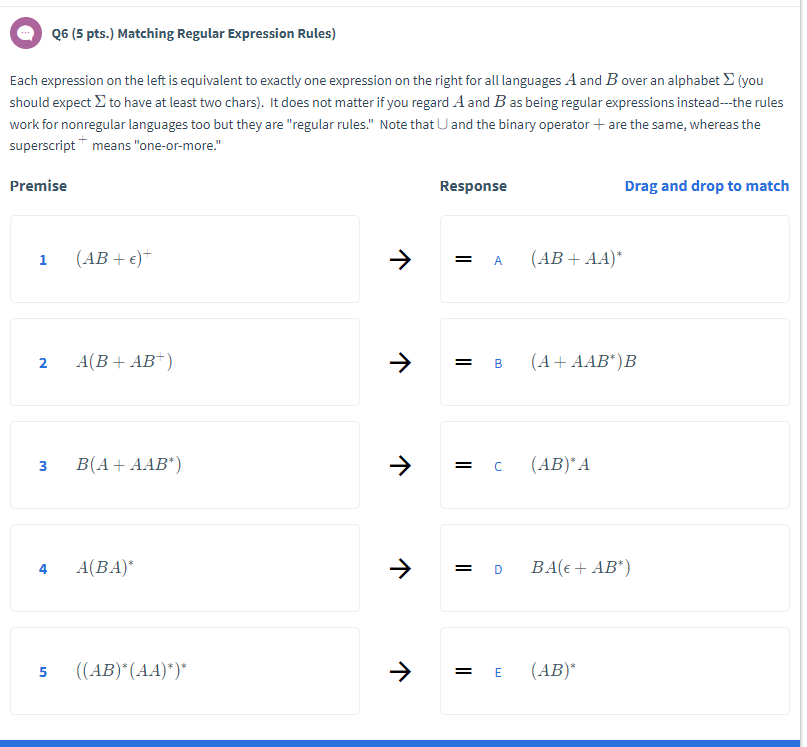Click the arrow icon beside premise 4

[x=400, y=568]
